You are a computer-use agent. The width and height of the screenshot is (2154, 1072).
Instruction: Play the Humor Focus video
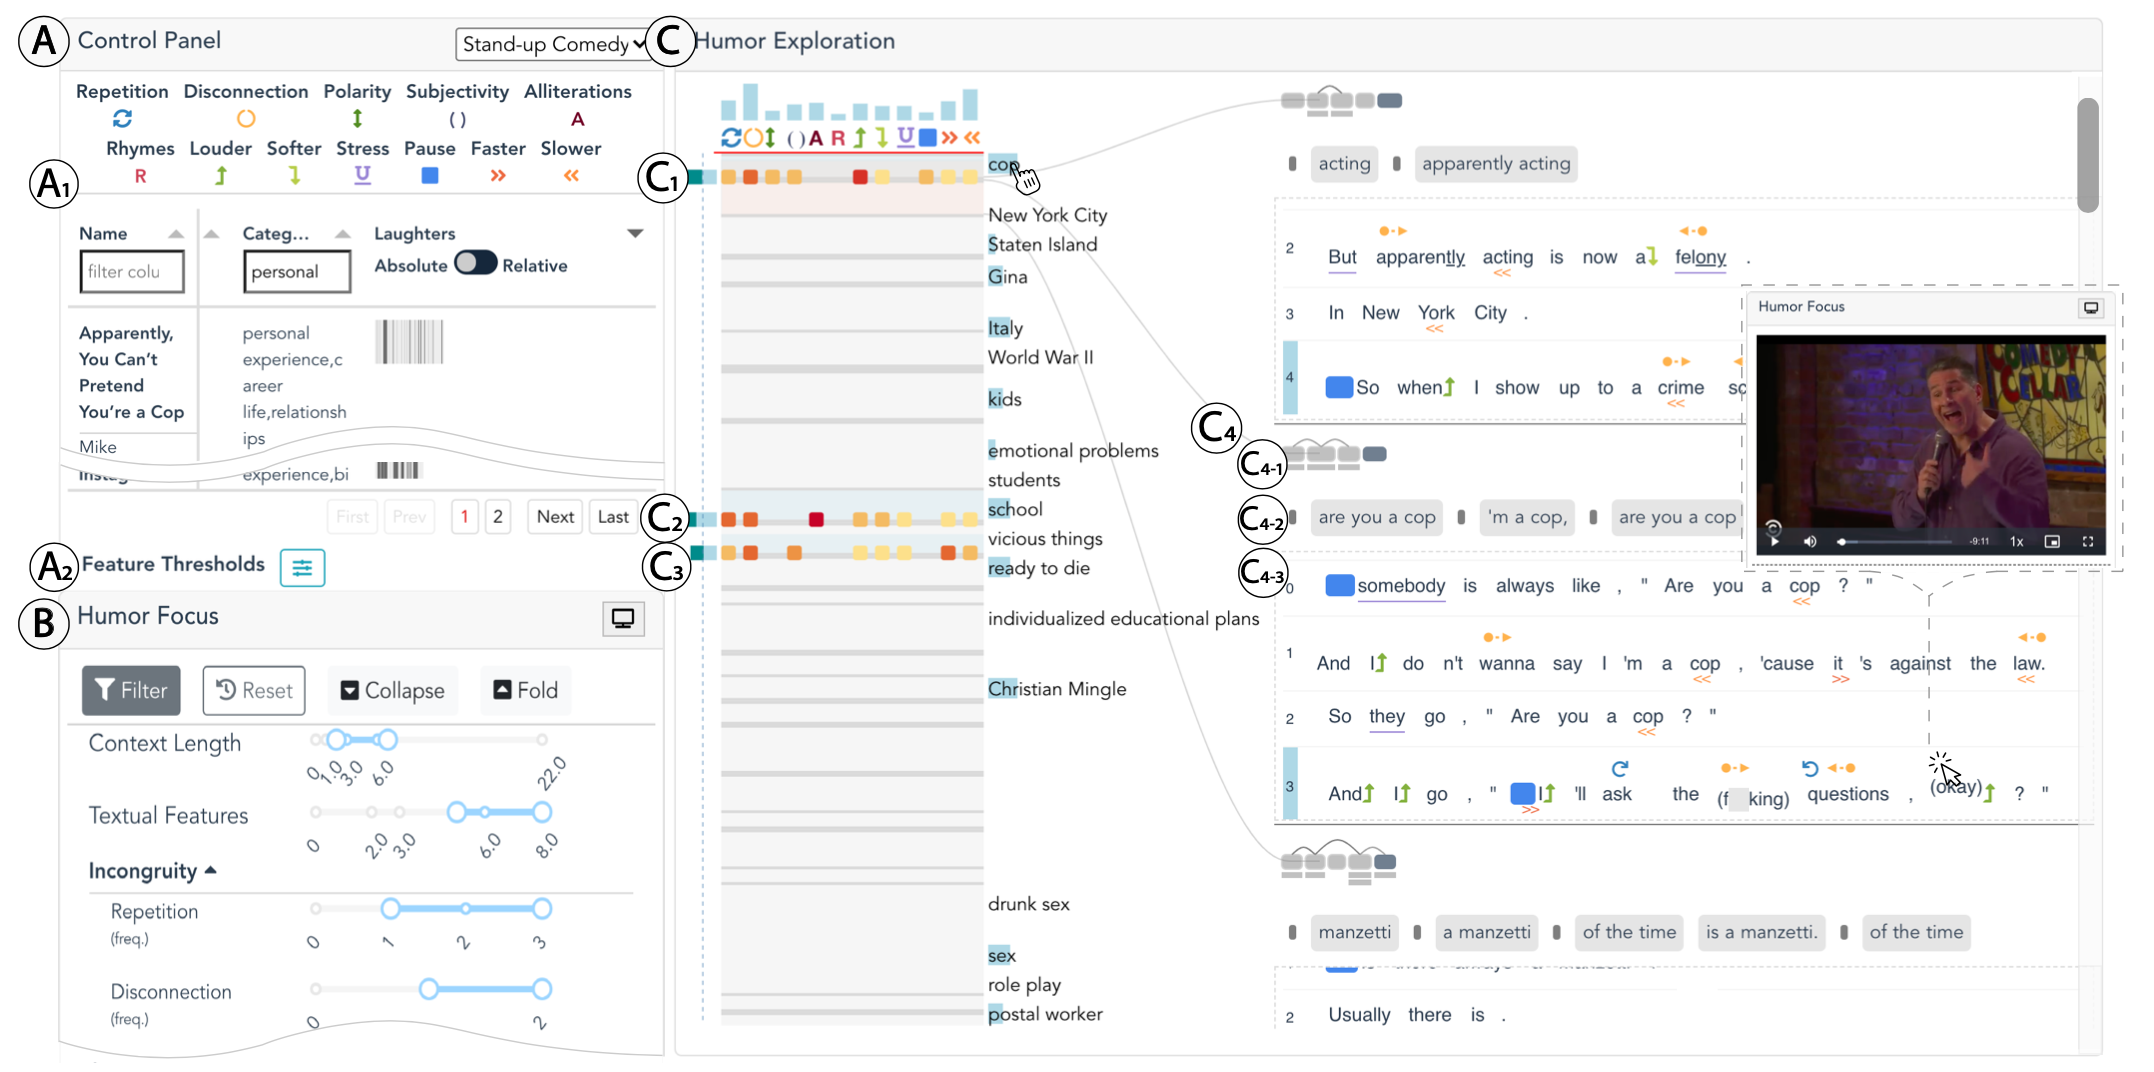1775,542
